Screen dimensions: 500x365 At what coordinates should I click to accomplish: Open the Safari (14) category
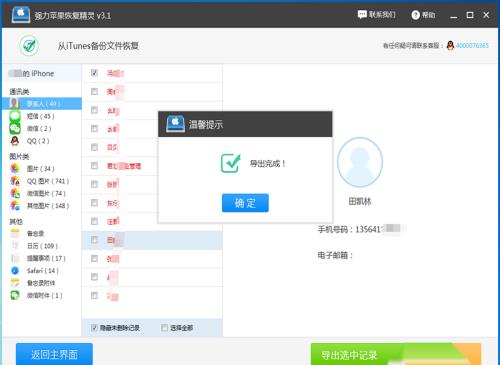[x=42, y=271]
